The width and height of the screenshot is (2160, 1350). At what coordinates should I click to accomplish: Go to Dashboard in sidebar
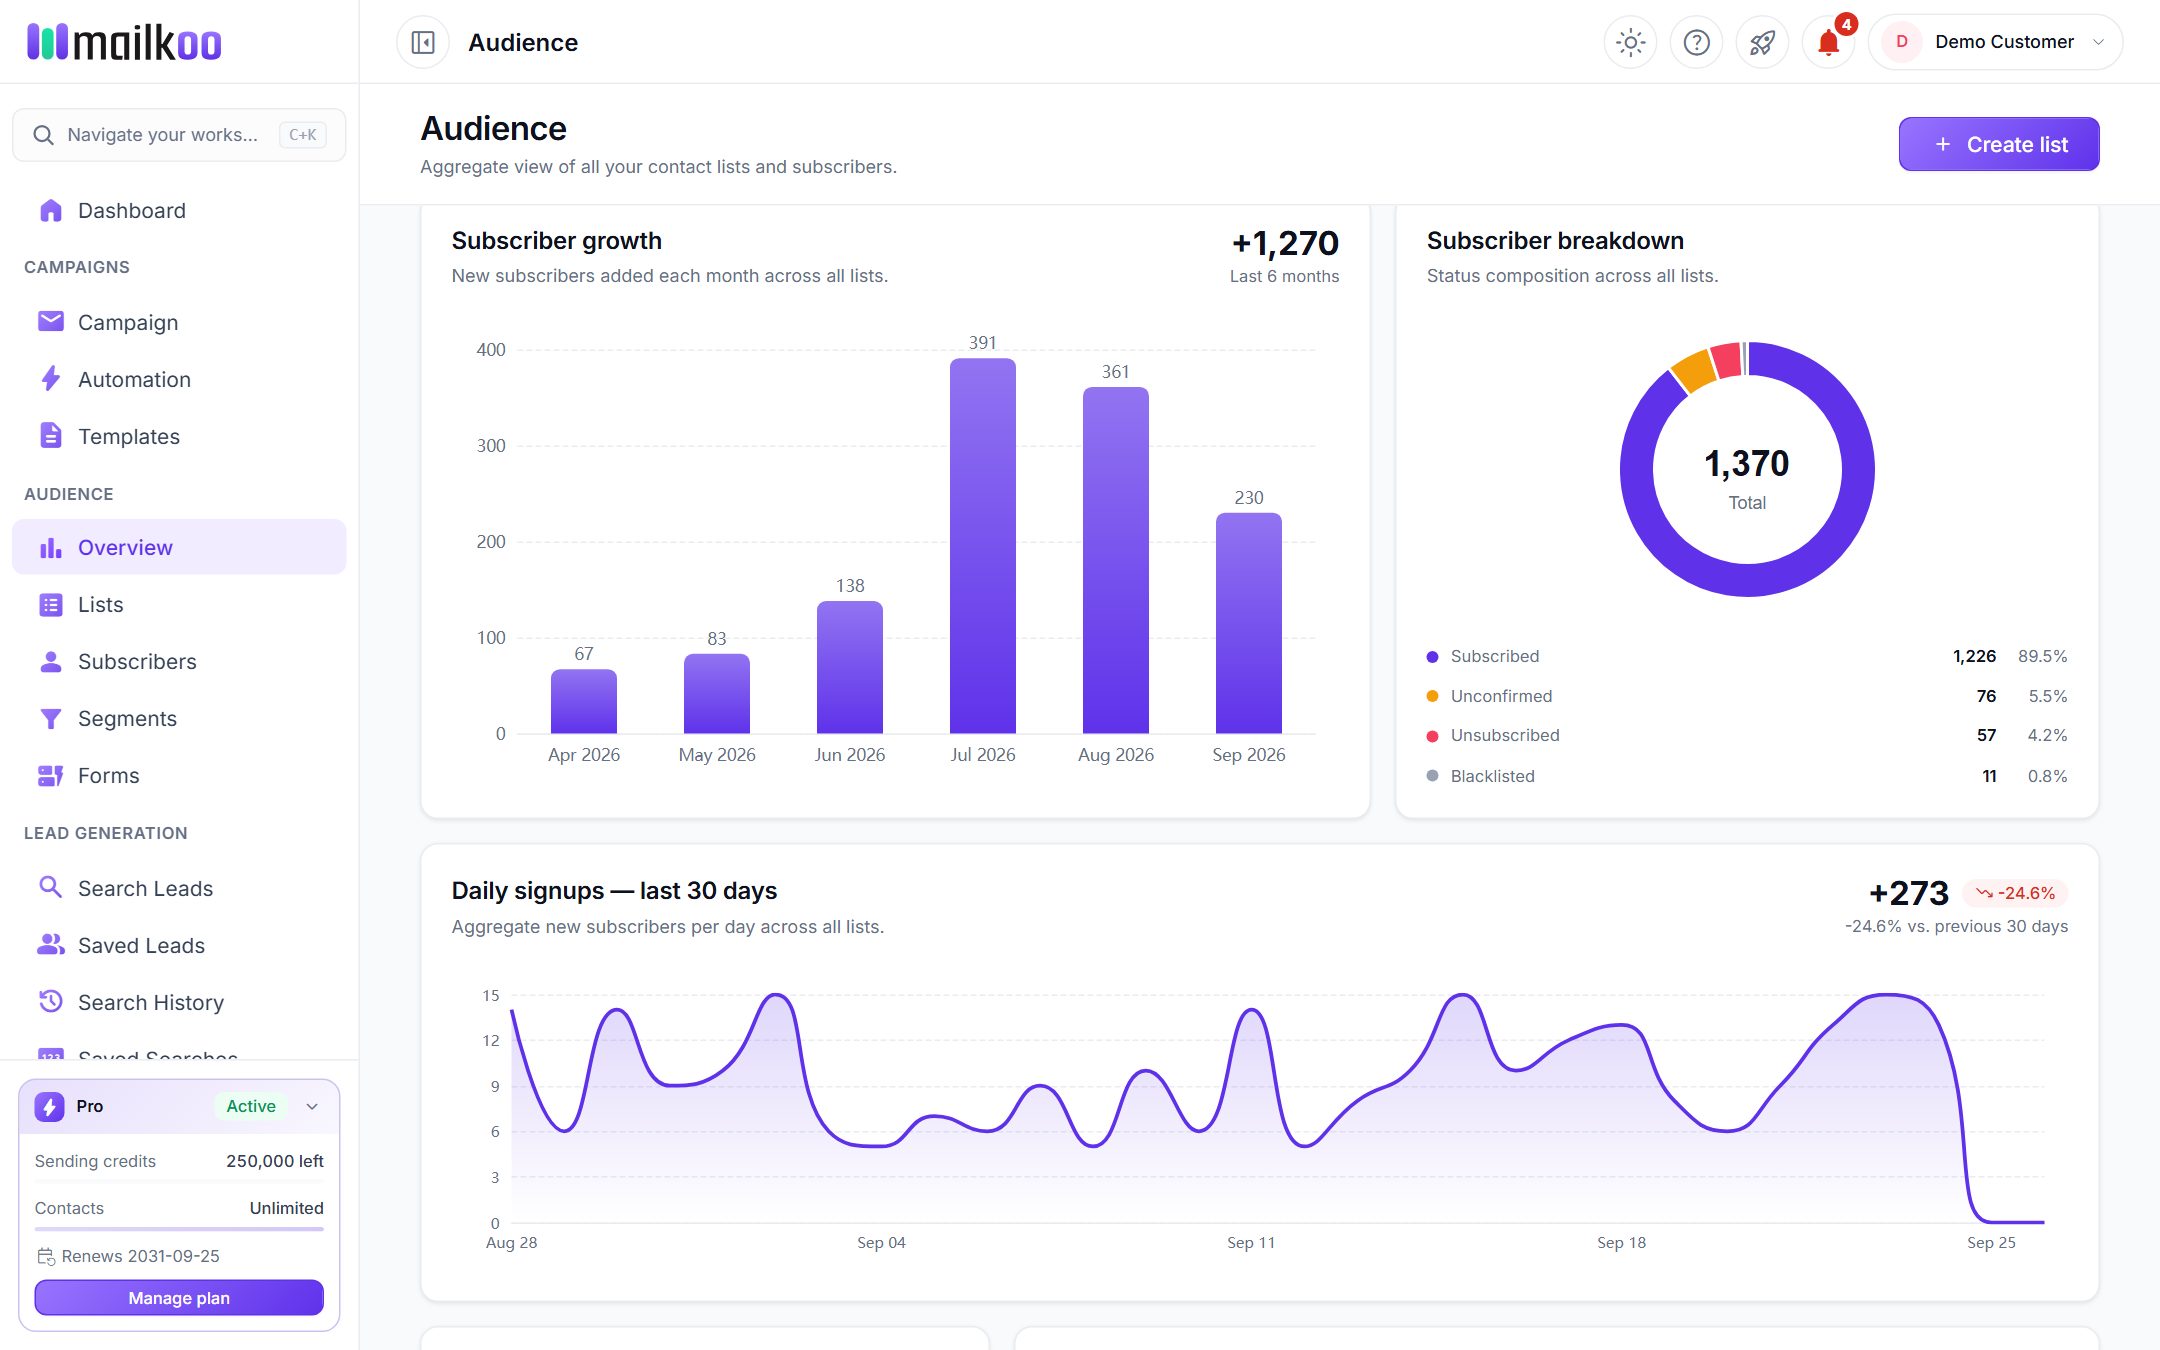(179, 211)
